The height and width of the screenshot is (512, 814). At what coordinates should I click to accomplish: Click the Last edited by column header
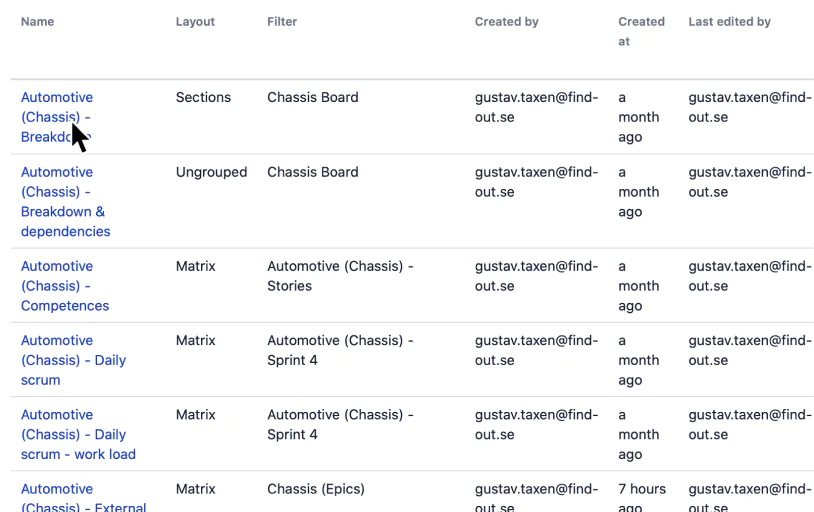point(729,22)
